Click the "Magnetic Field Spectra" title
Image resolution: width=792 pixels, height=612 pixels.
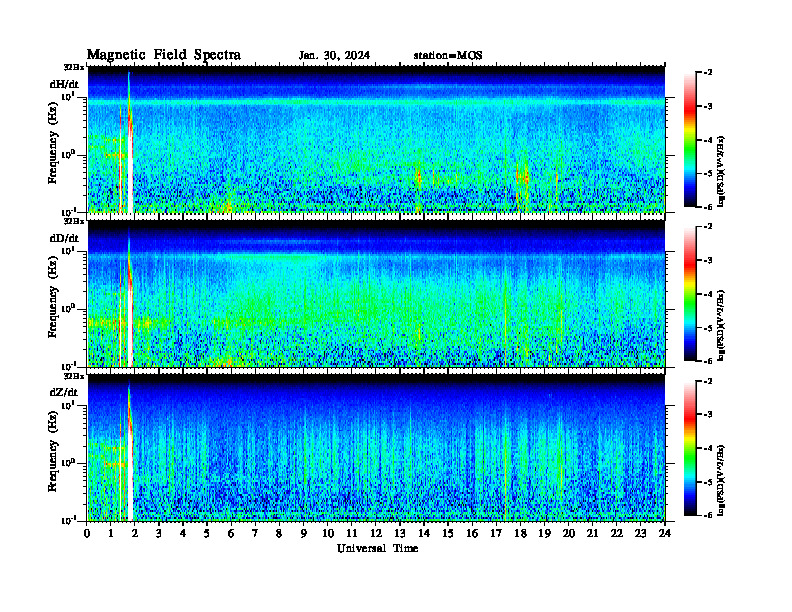tap(164, 55)
